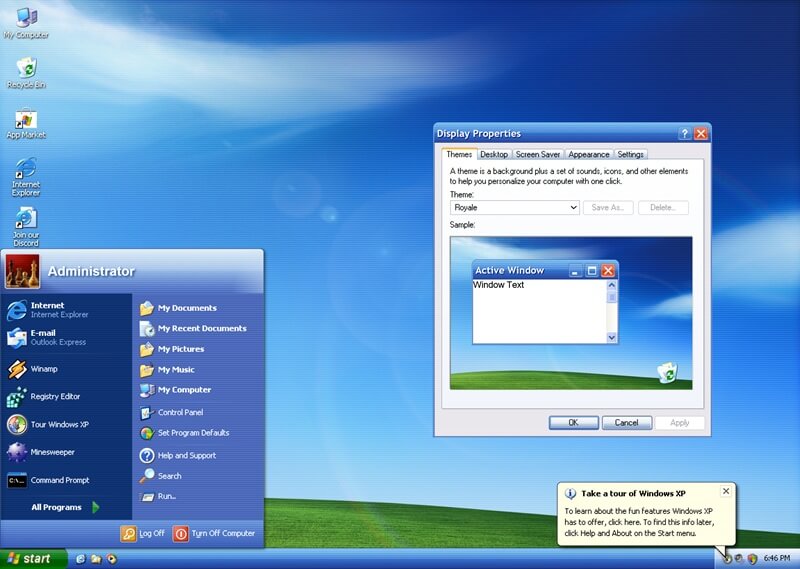800x569 pixels.
Task: Open E-mail Outlook Express entry
Action: (66, 337)
